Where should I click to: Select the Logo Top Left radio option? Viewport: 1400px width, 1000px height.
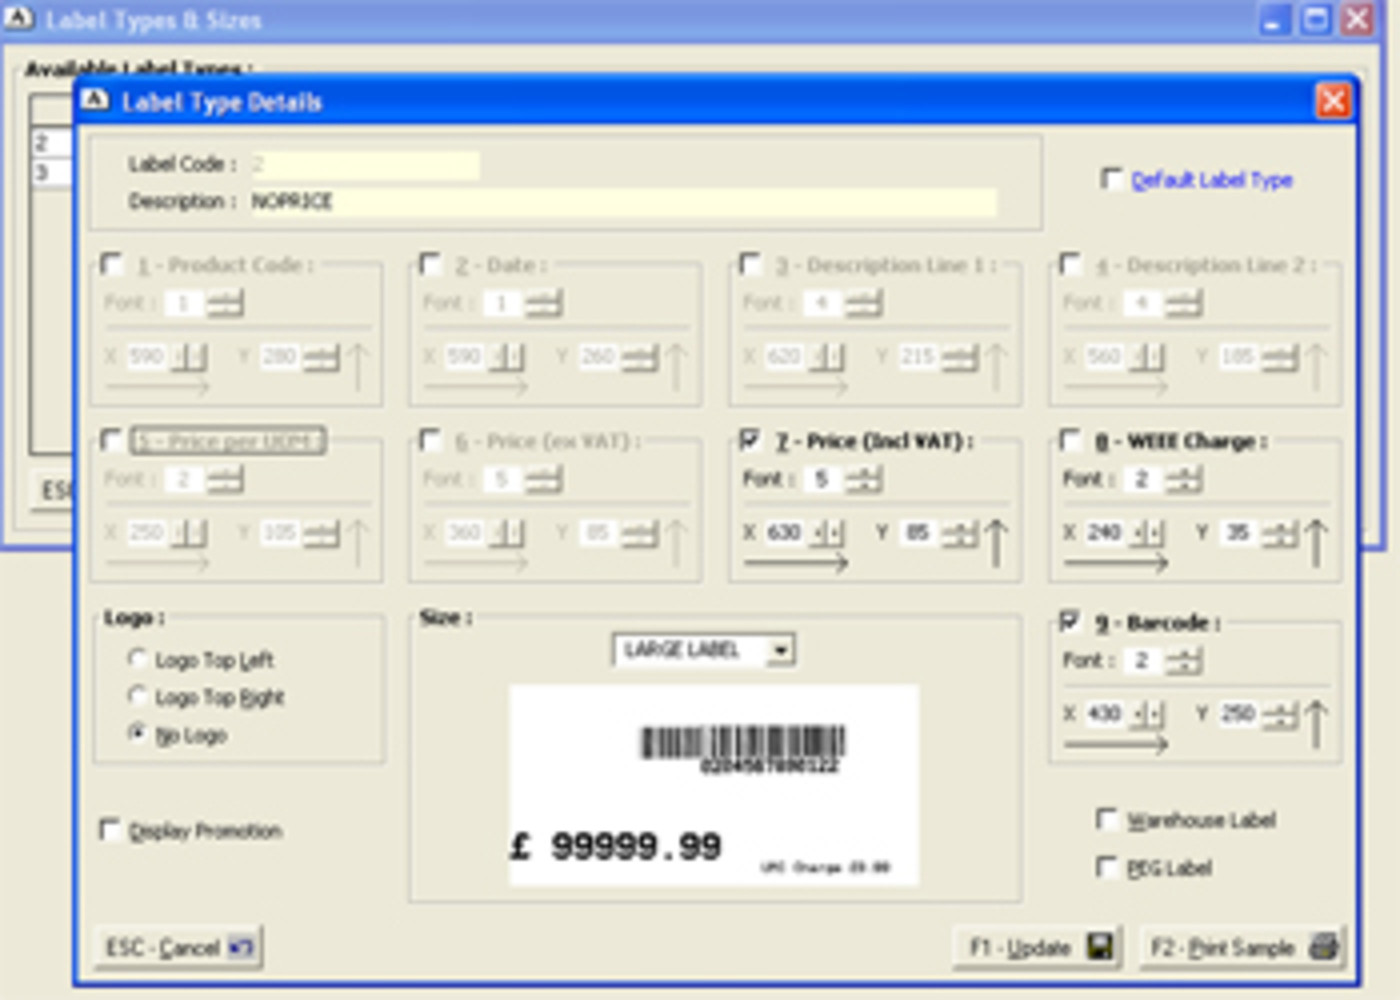click(137, 659)
